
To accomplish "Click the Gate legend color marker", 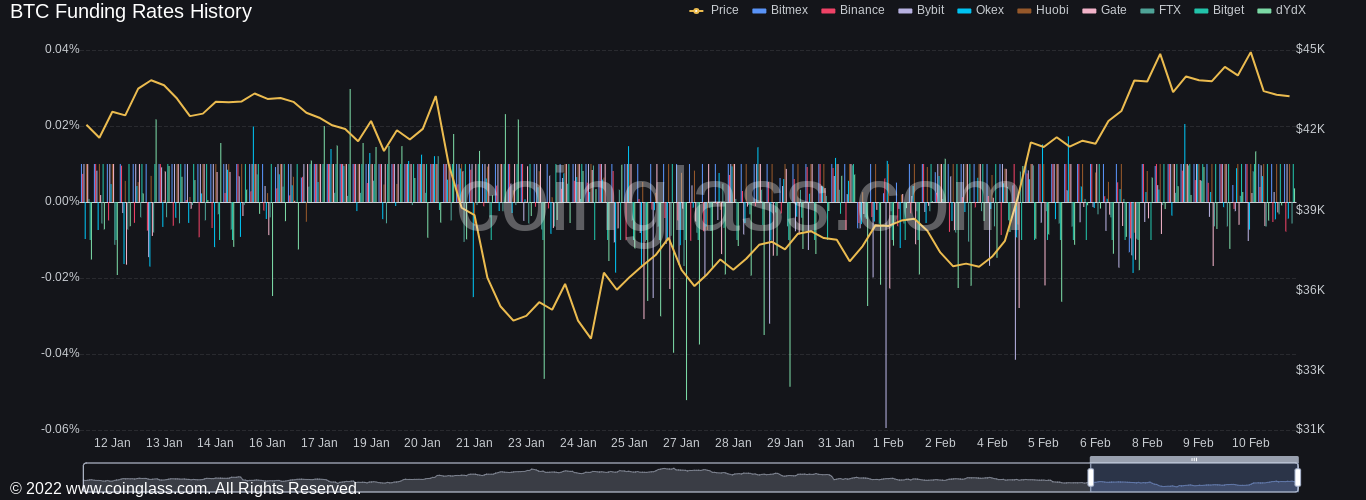I will click(1089, 11).
